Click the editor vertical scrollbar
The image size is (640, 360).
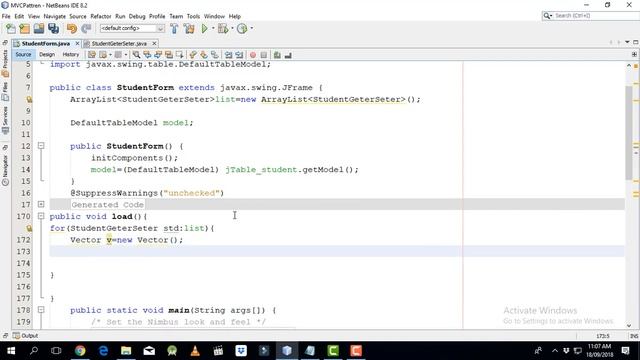629,133
